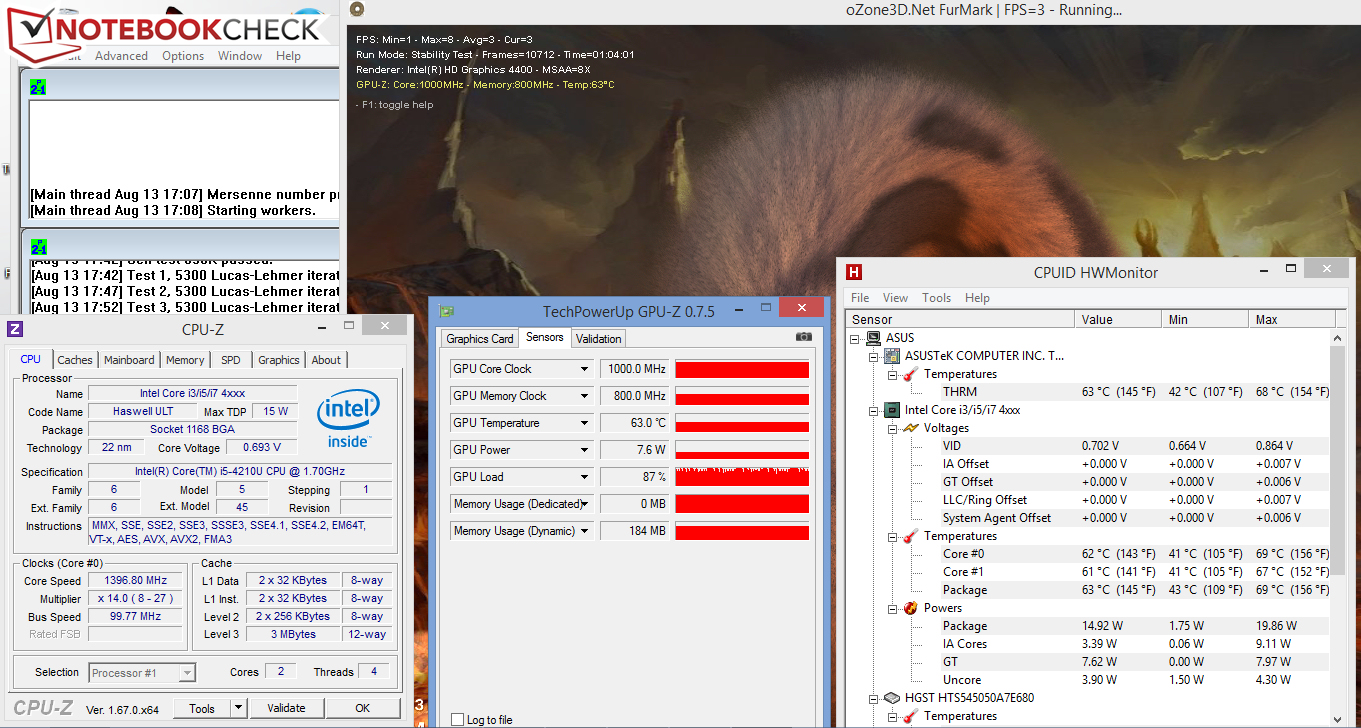Open the GPU Temperature sensor dropdown
The width and height of the screenshot is (1361, 728).
tap(585, 423)
